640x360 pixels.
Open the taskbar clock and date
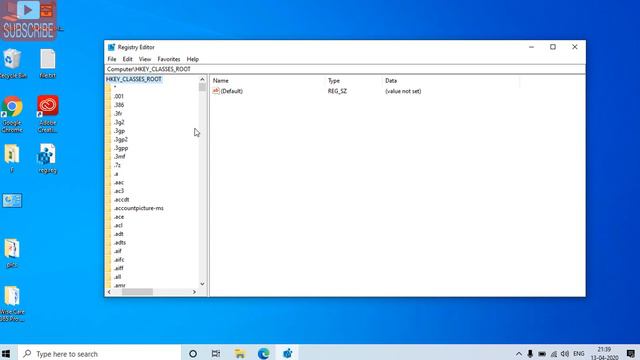click(x=604, y=353)
